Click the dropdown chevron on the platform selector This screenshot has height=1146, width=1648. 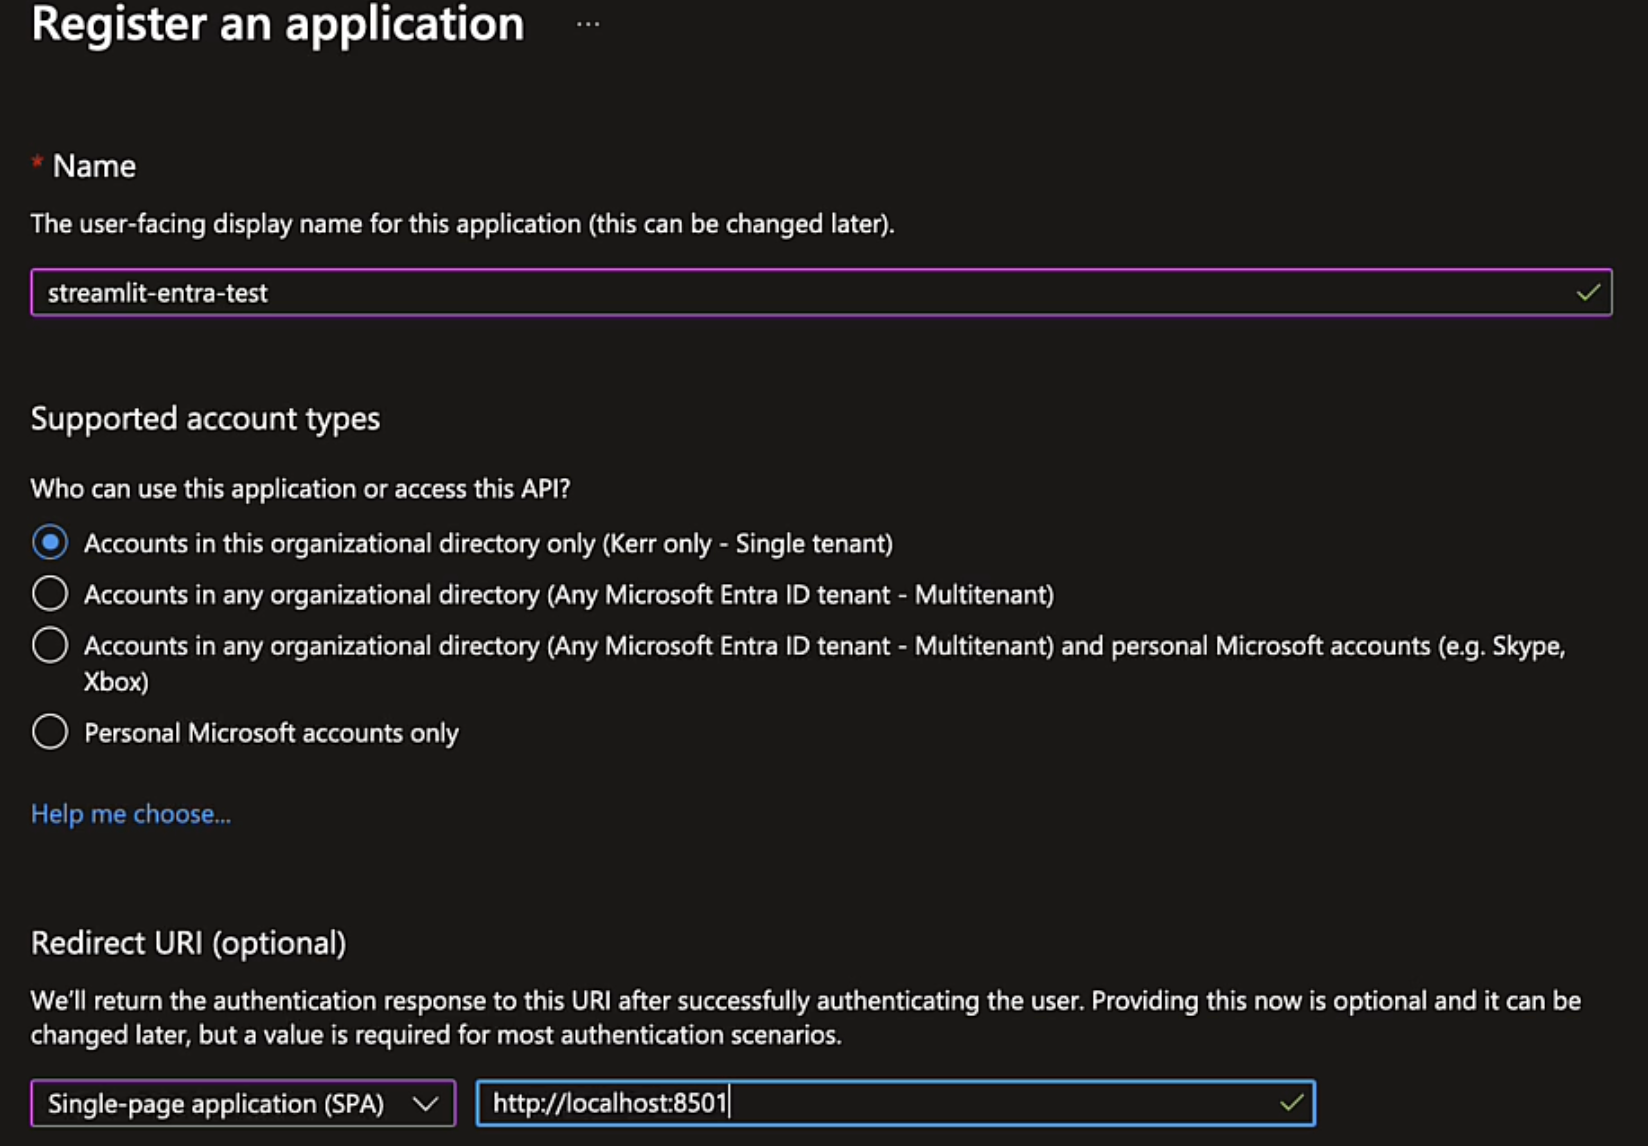(425, 1104)
